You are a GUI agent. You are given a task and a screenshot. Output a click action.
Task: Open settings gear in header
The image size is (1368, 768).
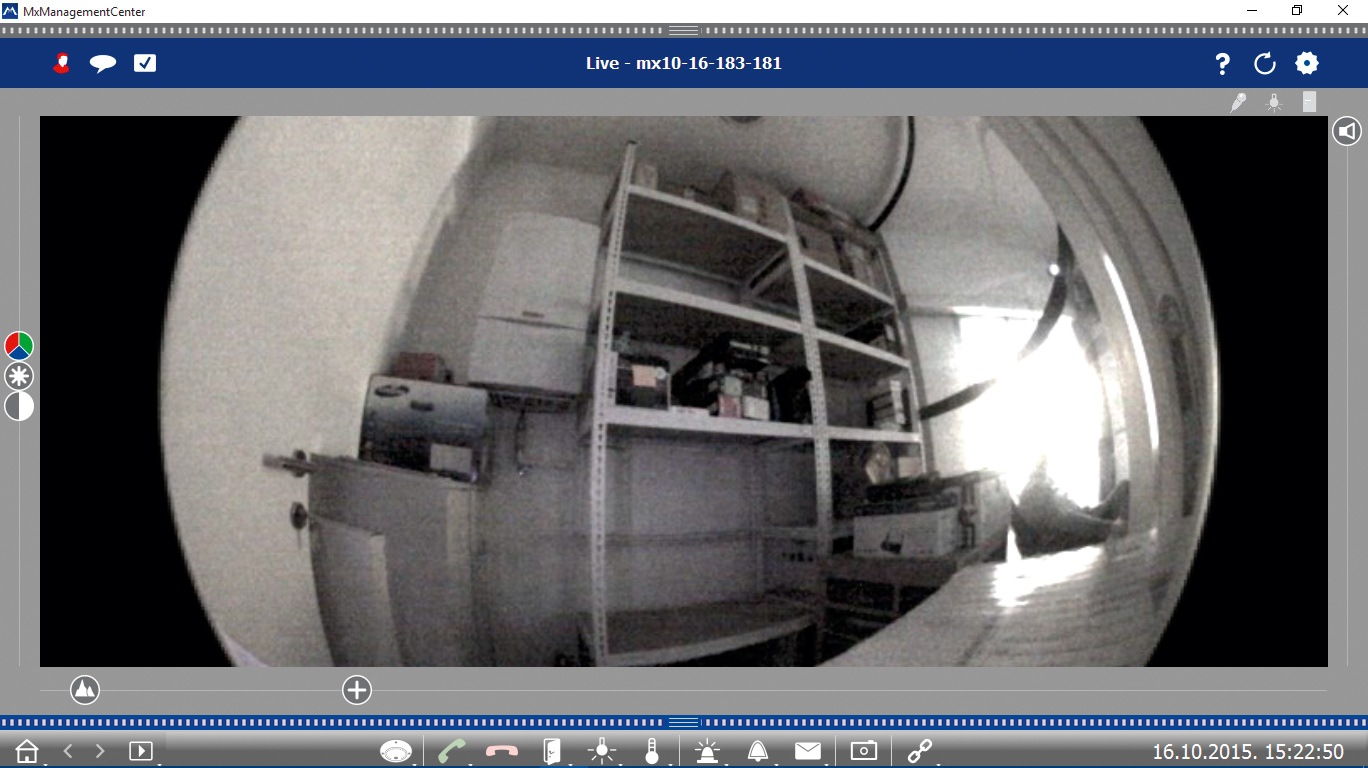[1307, 63]
